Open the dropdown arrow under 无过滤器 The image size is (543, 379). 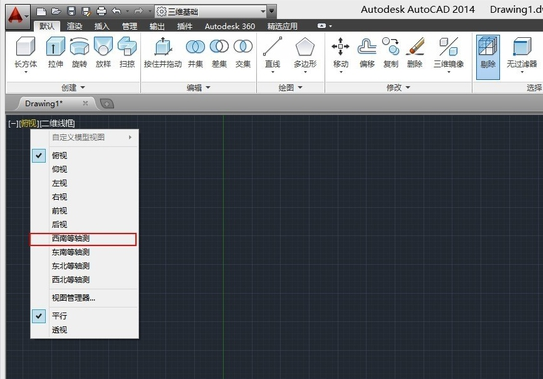tap(522, 72)
